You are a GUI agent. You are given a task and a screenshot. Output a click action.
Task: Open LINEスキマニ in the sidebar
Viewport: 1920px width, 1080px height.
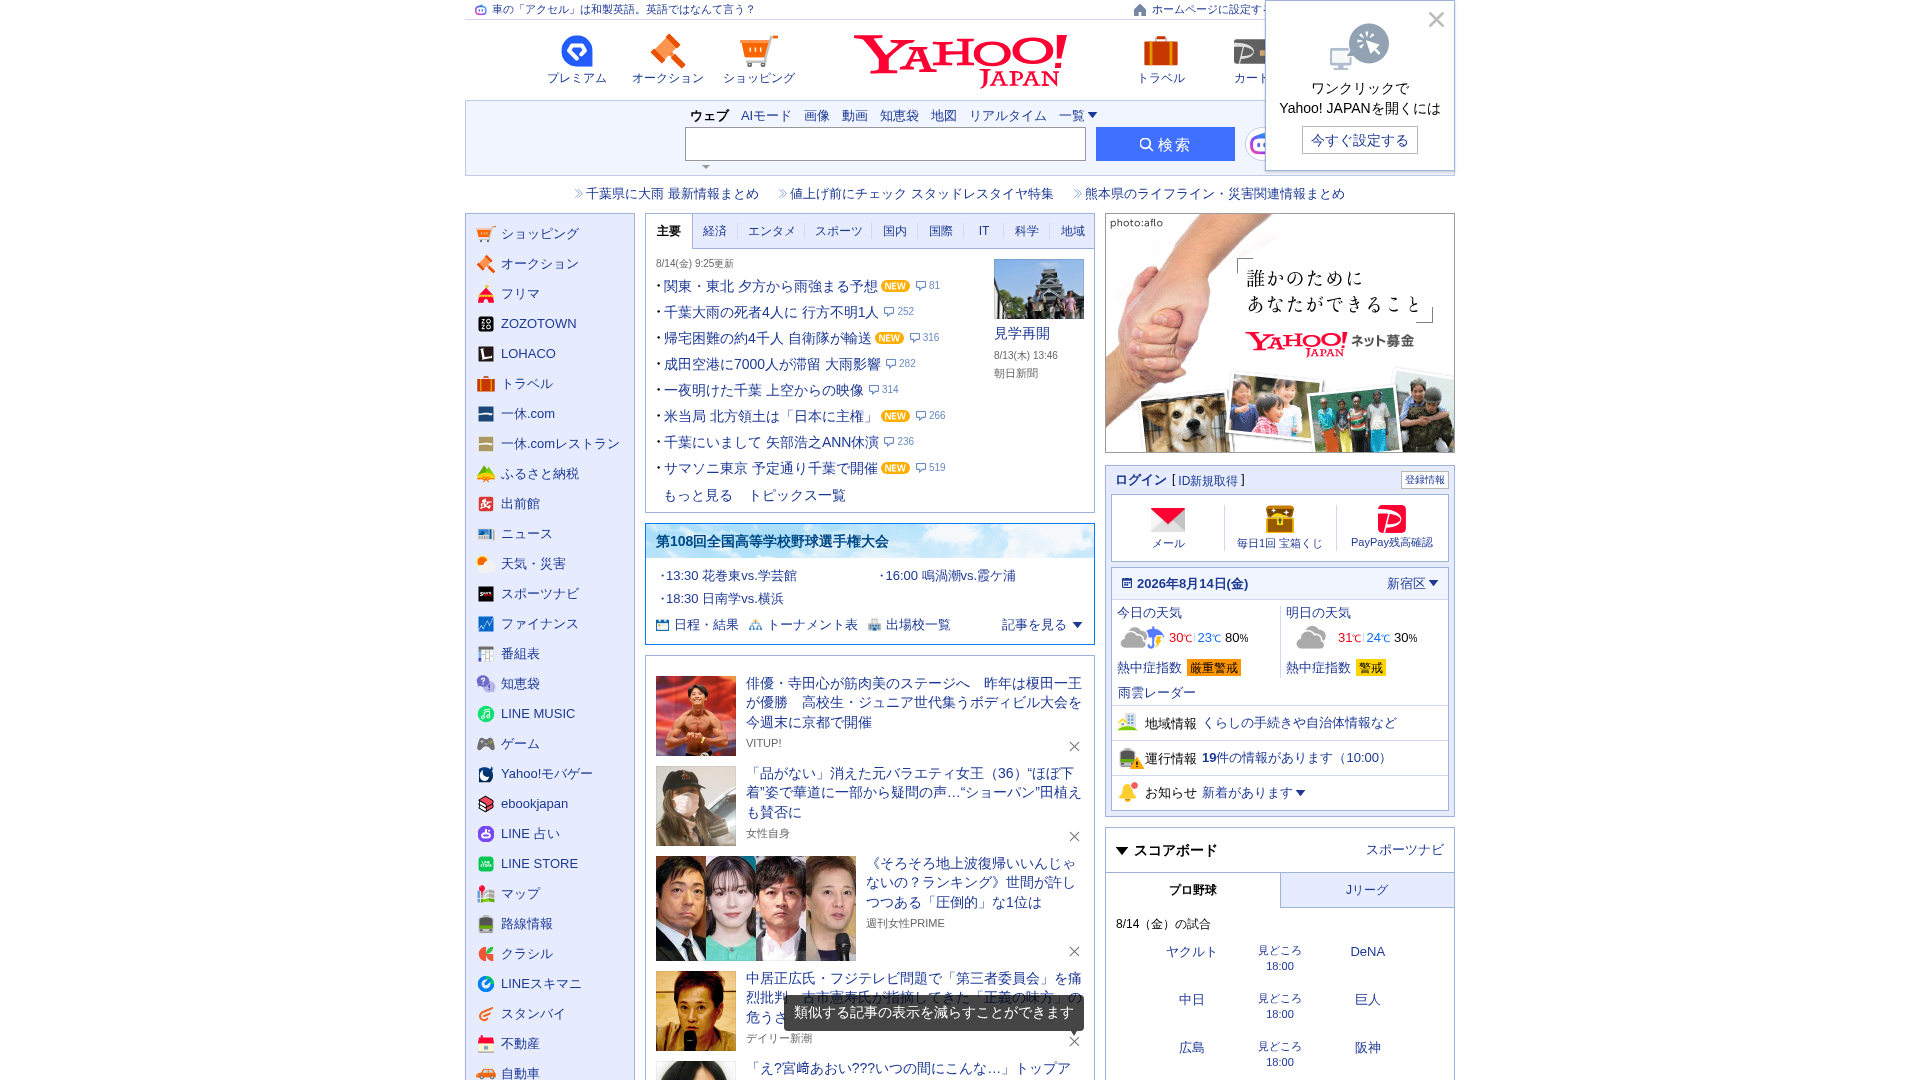[541, 984]
